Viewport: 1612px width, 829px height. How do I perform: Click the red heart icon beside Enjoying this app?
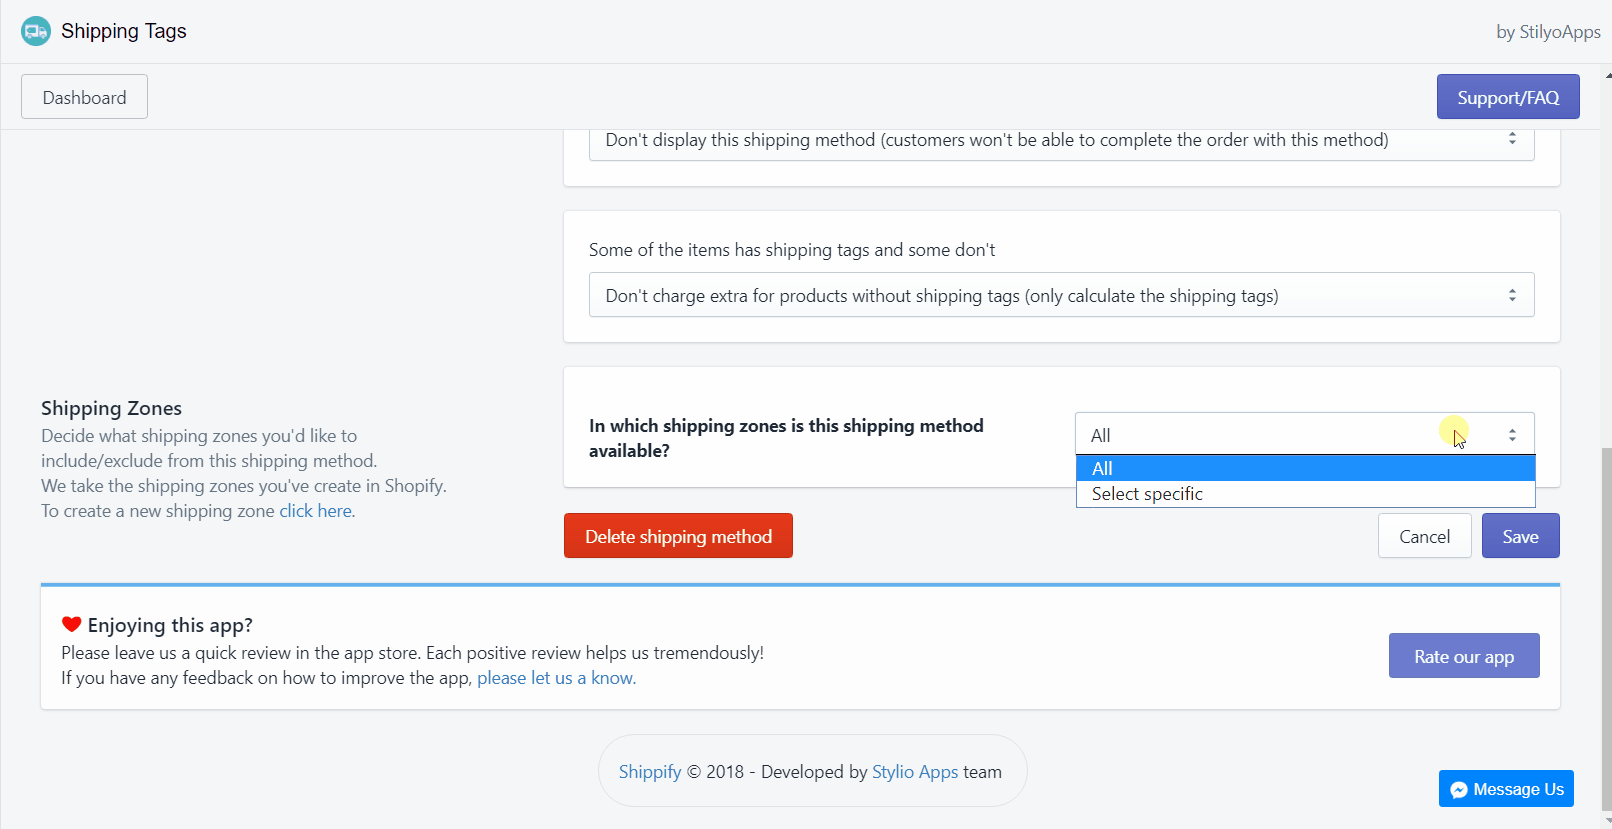[71, 624]
